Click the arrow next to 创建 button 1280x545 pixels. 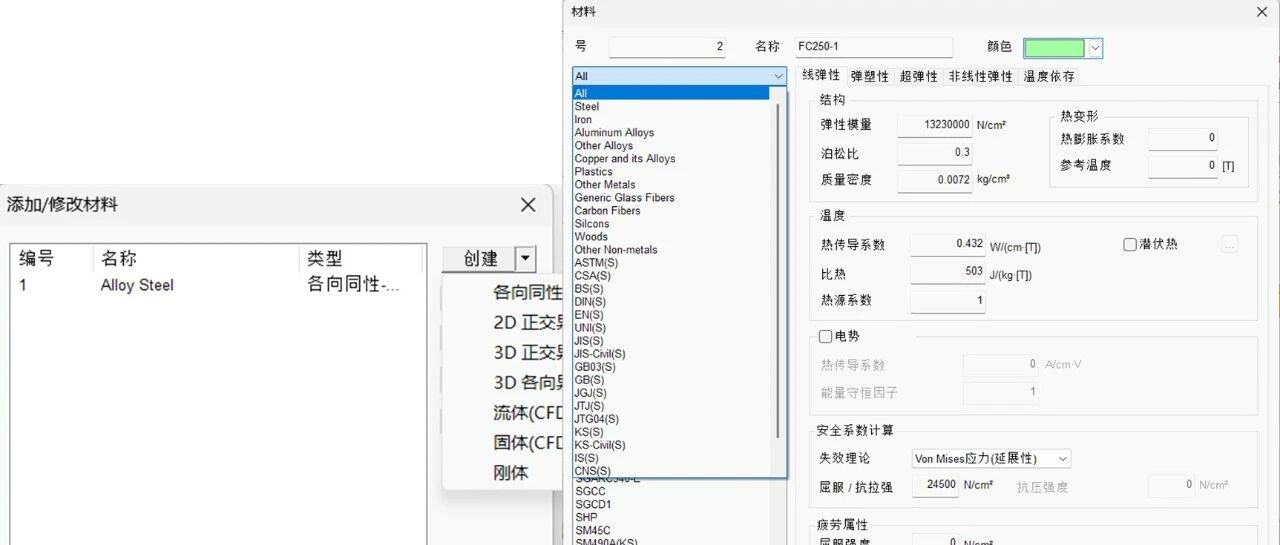click(x=526, y=259)
